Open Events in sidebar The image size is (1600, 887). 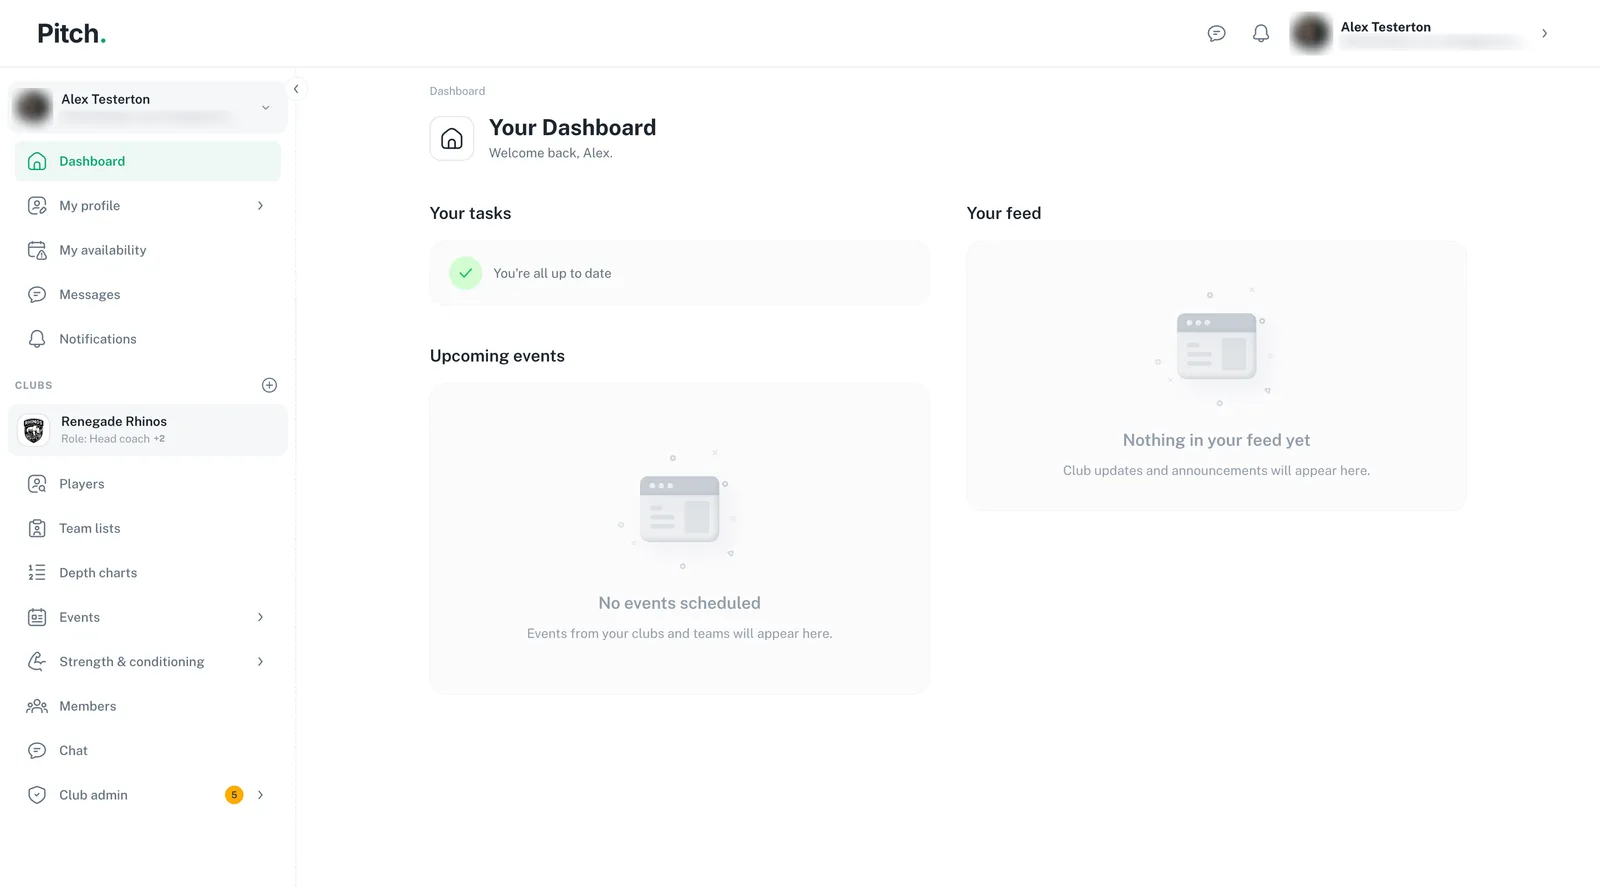tap(147, 617)
